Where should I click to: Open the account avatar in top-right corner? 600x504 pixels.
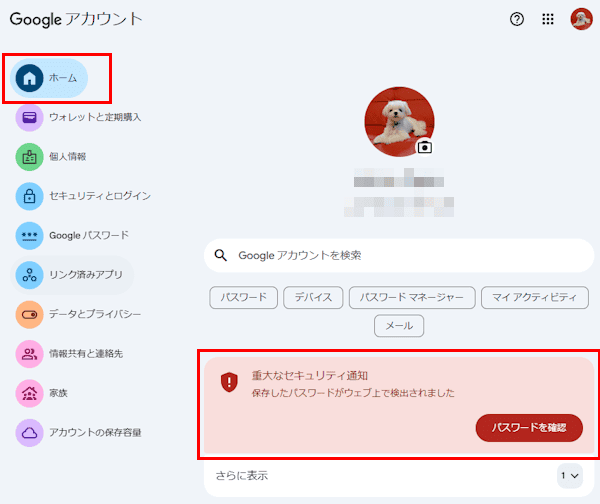click(581, 19)
